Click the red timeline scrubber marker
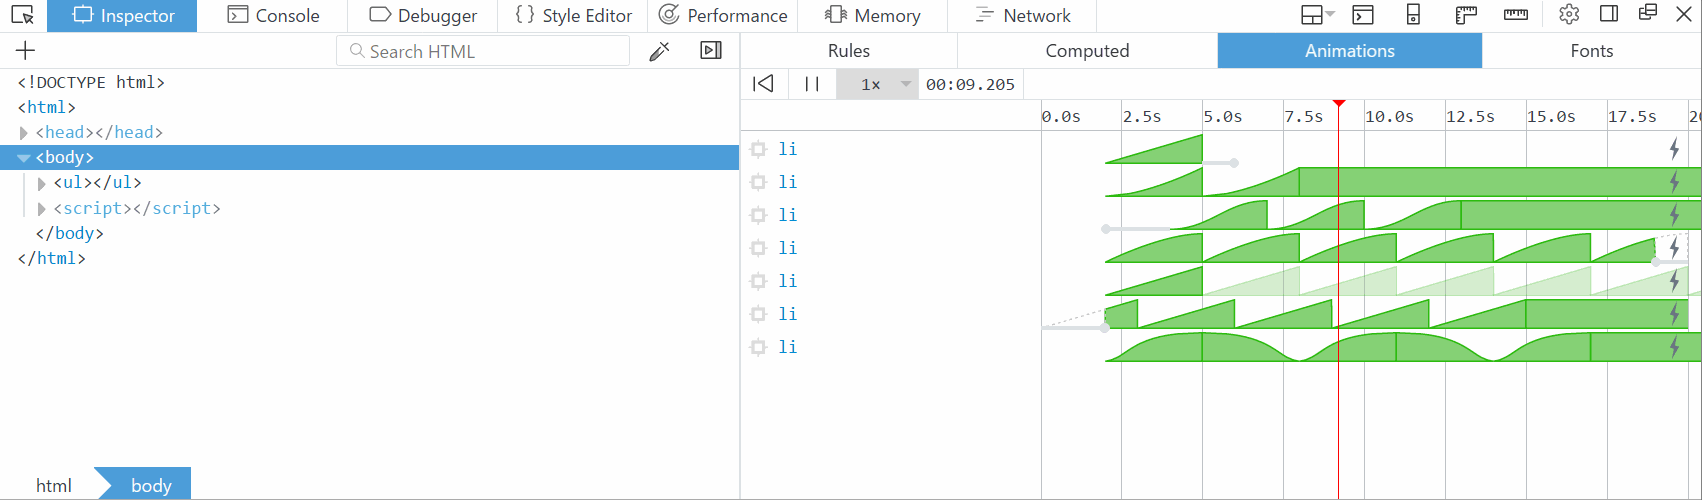1702x500 pixels. [x=1339, y=104]
